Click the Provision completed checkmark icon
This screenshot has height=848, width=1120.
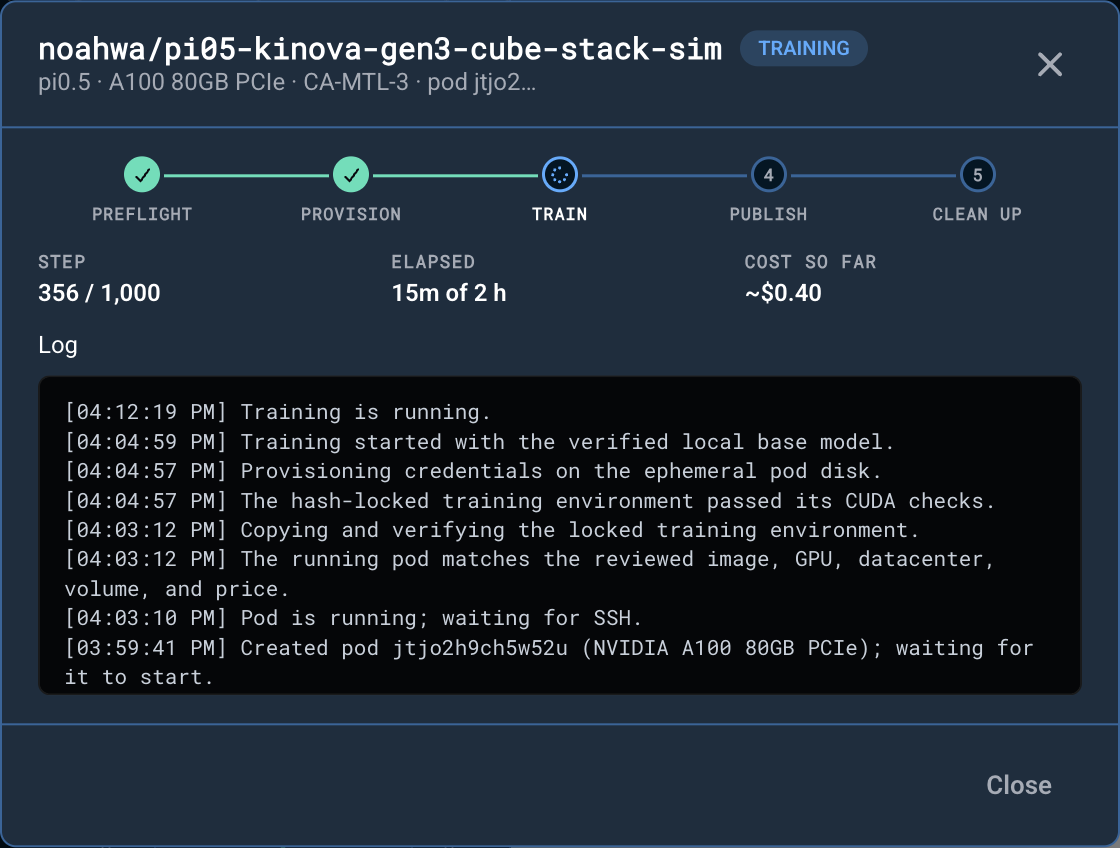pos(351,174)
